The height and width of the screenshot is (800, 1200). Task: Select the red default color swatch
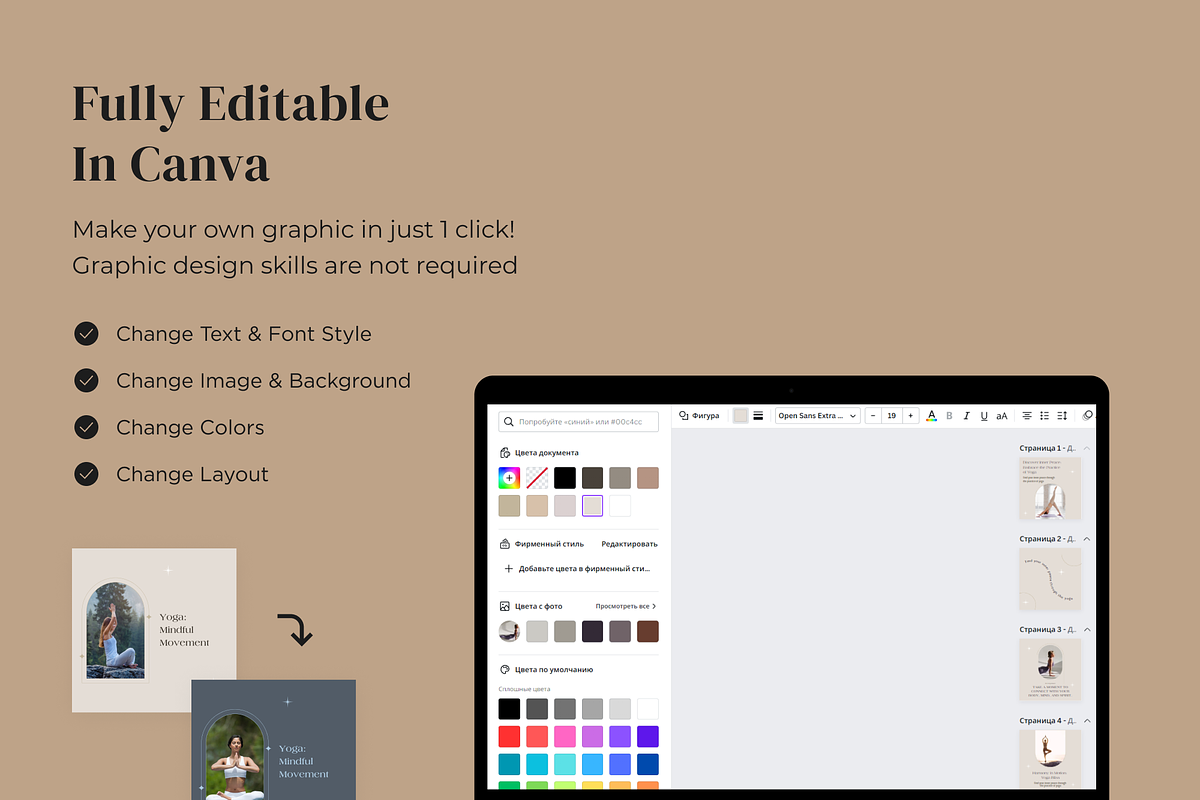click(x=509, y=737)
